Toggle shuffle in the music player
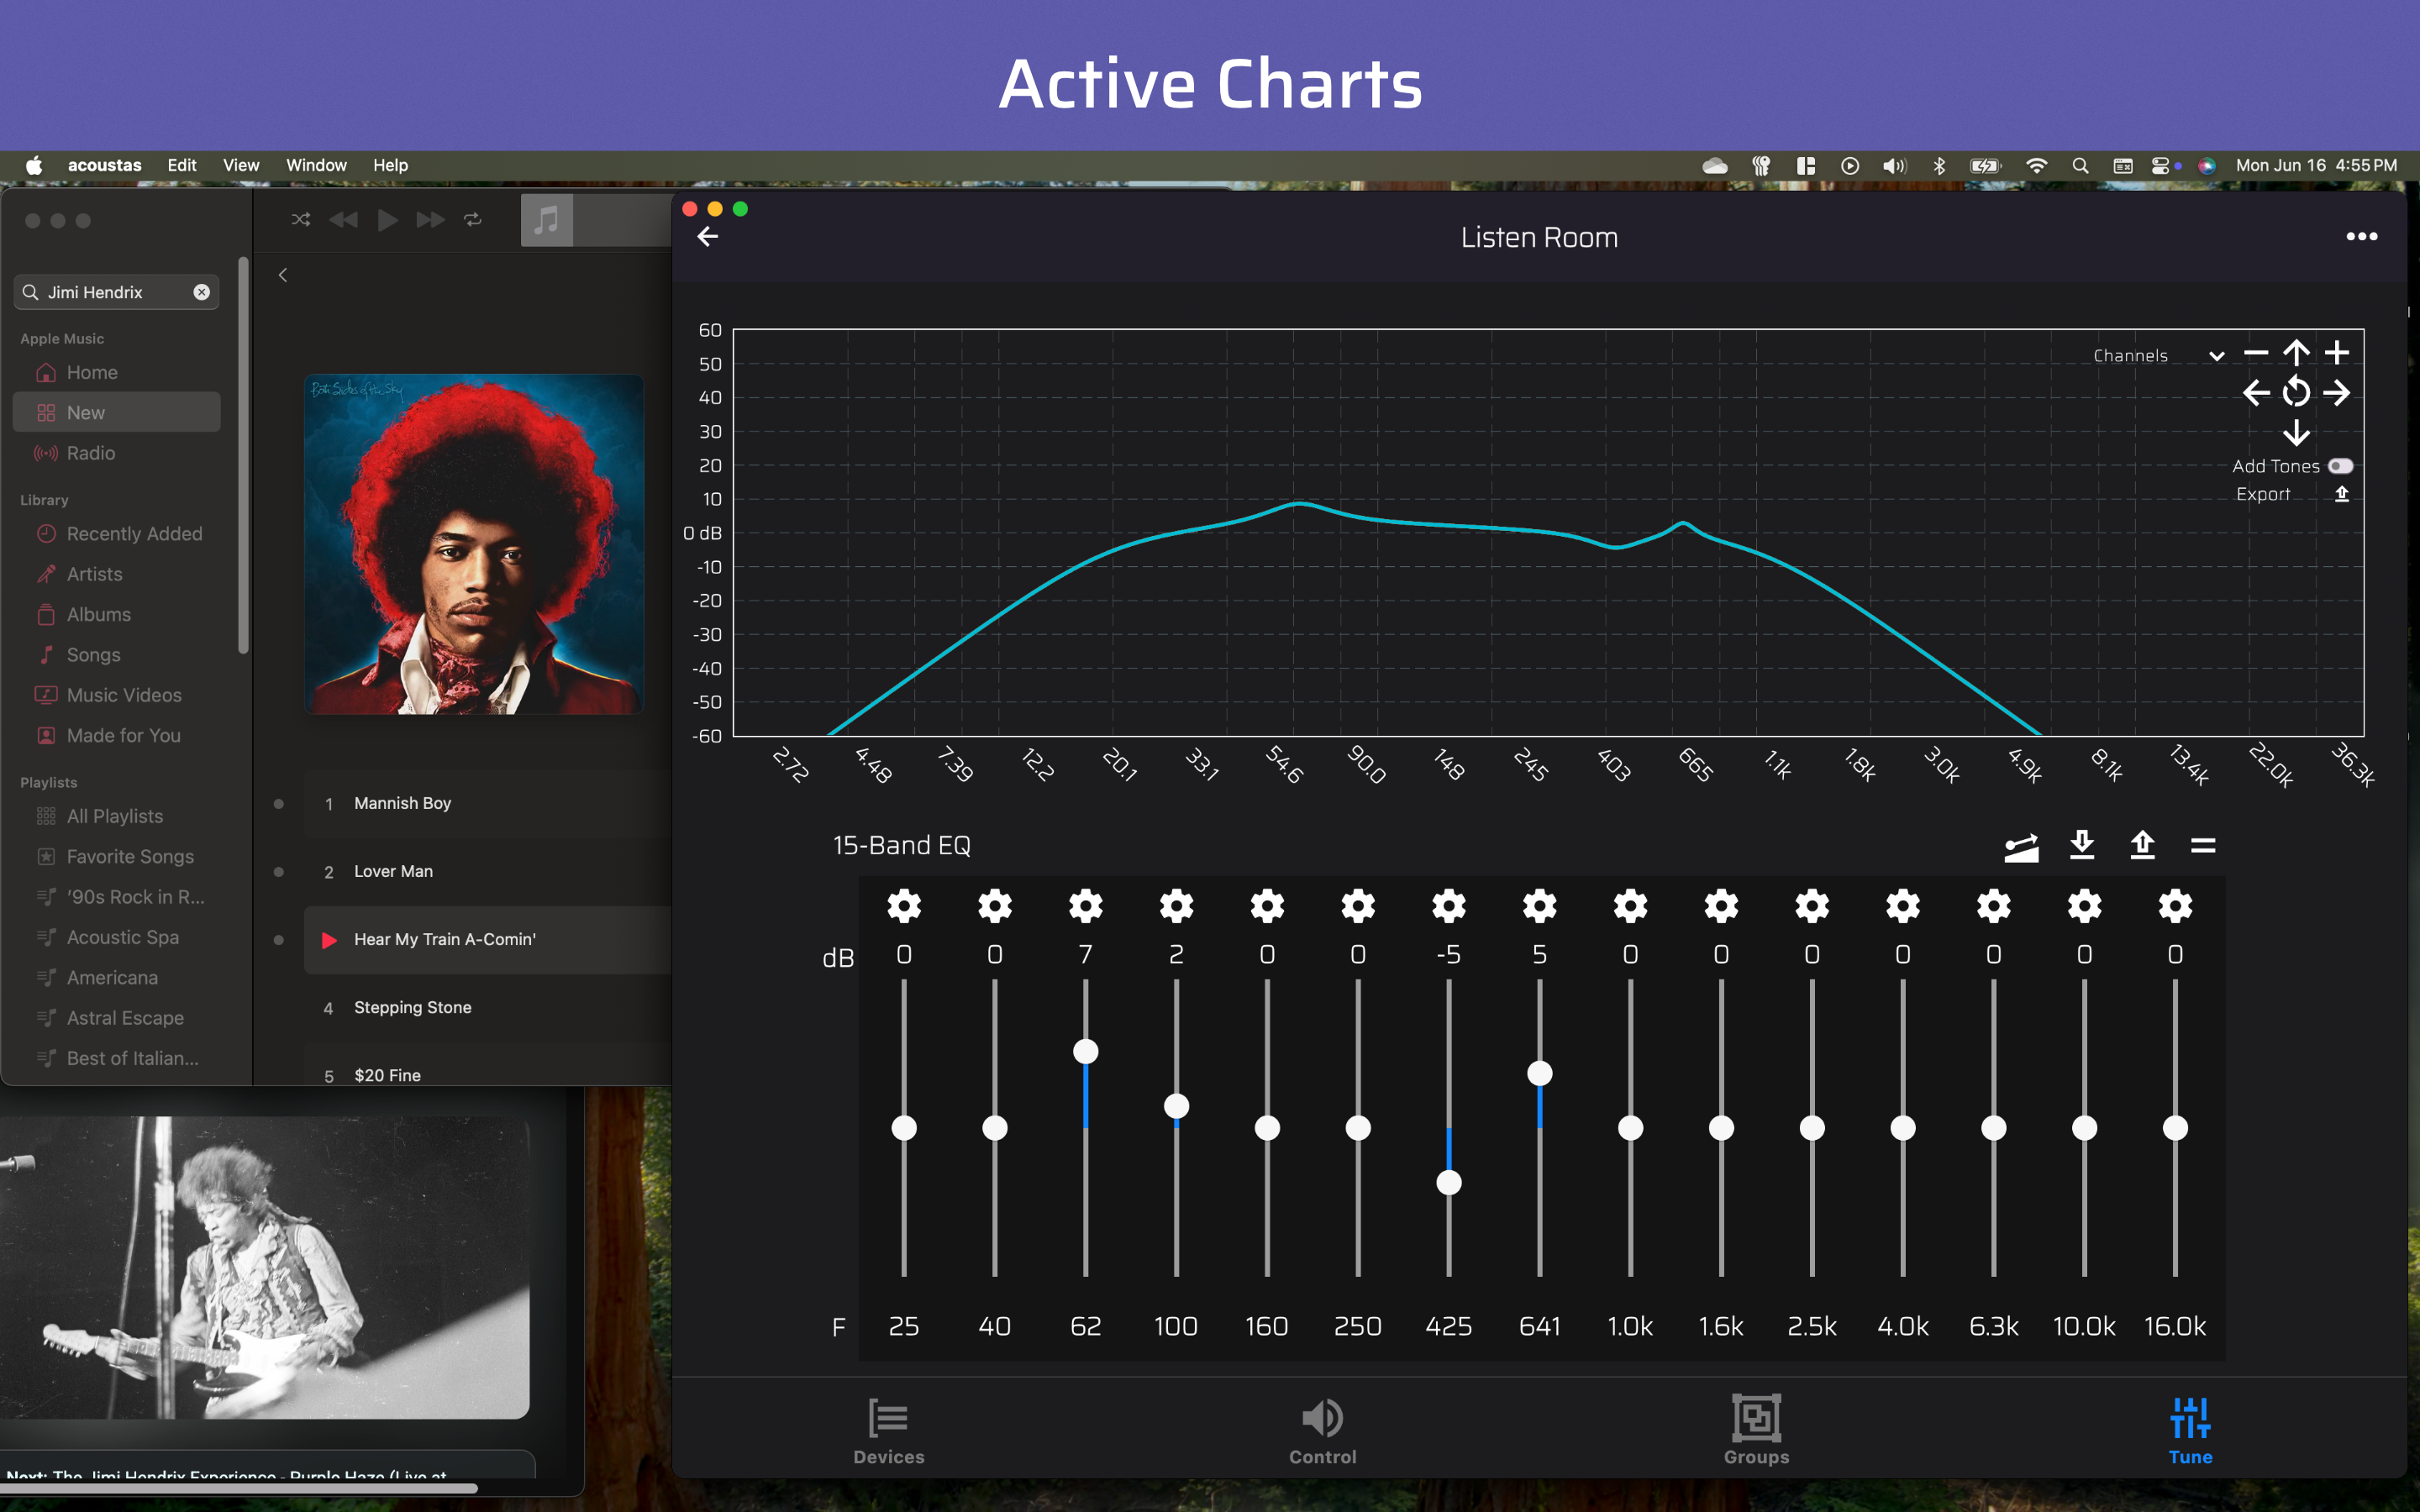 (300, 219)
